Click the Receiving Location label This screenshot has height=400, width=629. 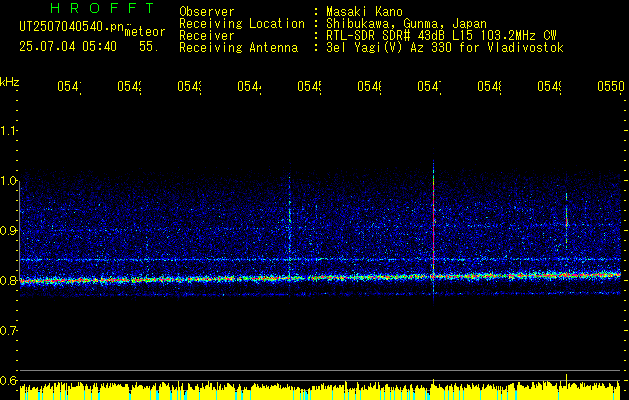242,23
